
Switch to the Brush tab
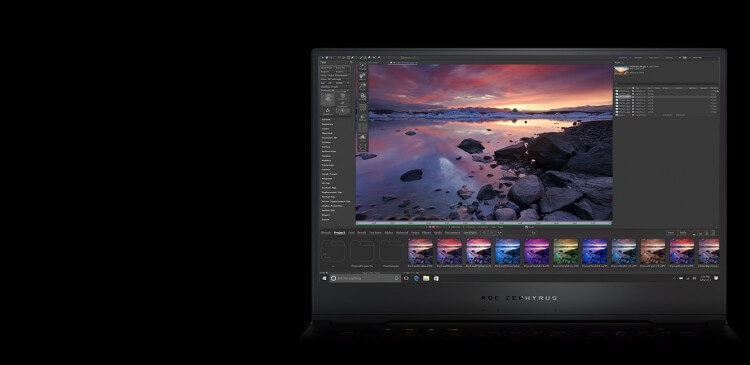pos(362,233)
